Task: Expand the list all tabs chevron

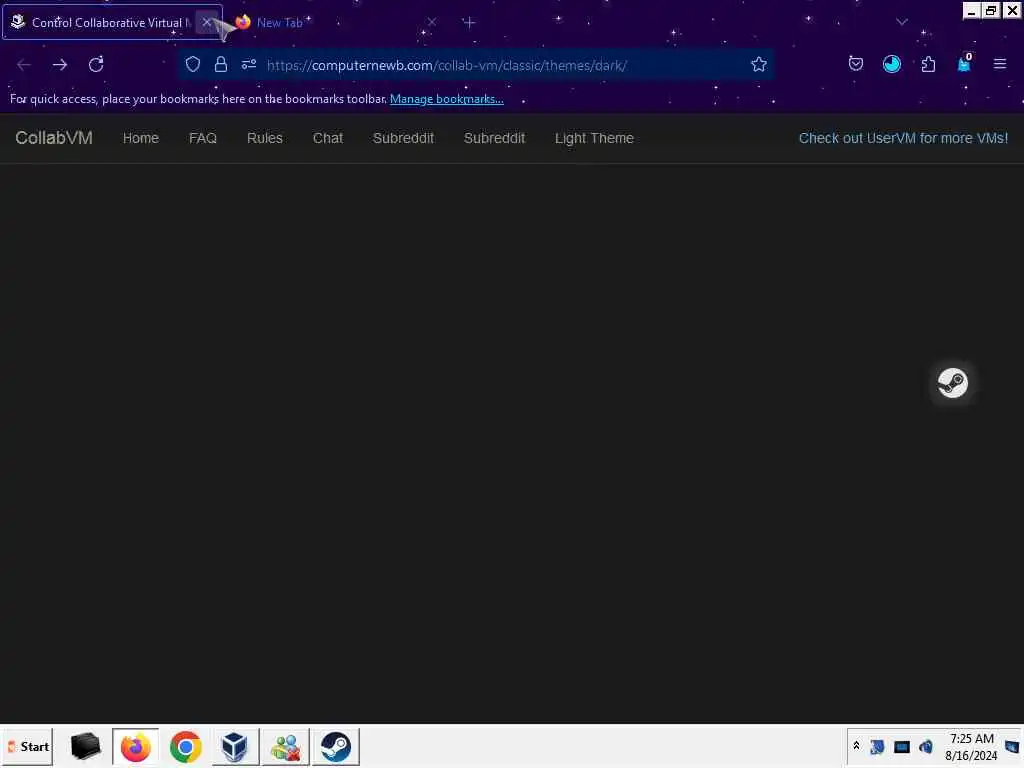Action: [902, 22]
